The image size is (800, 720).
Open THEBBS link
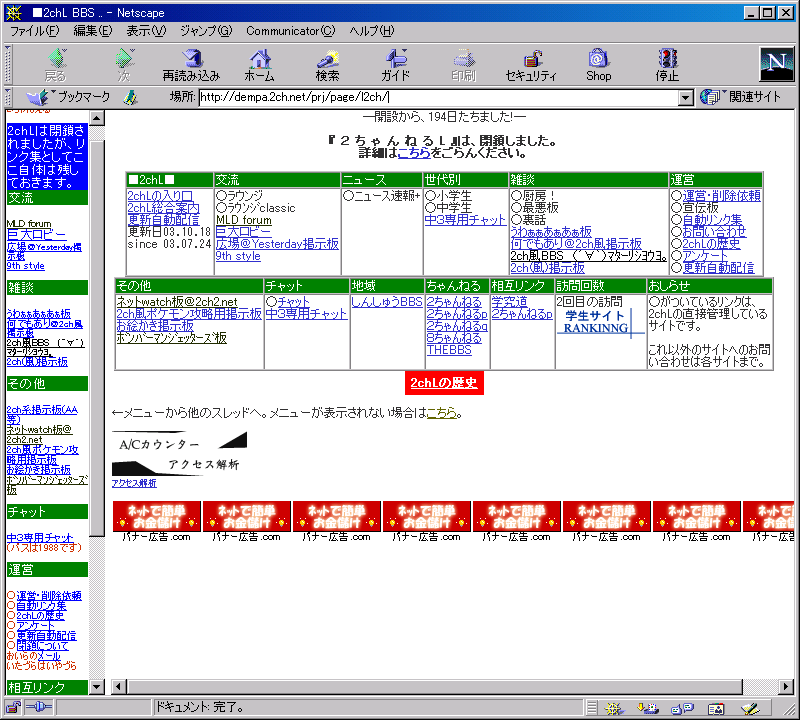[x=449, y=350]
